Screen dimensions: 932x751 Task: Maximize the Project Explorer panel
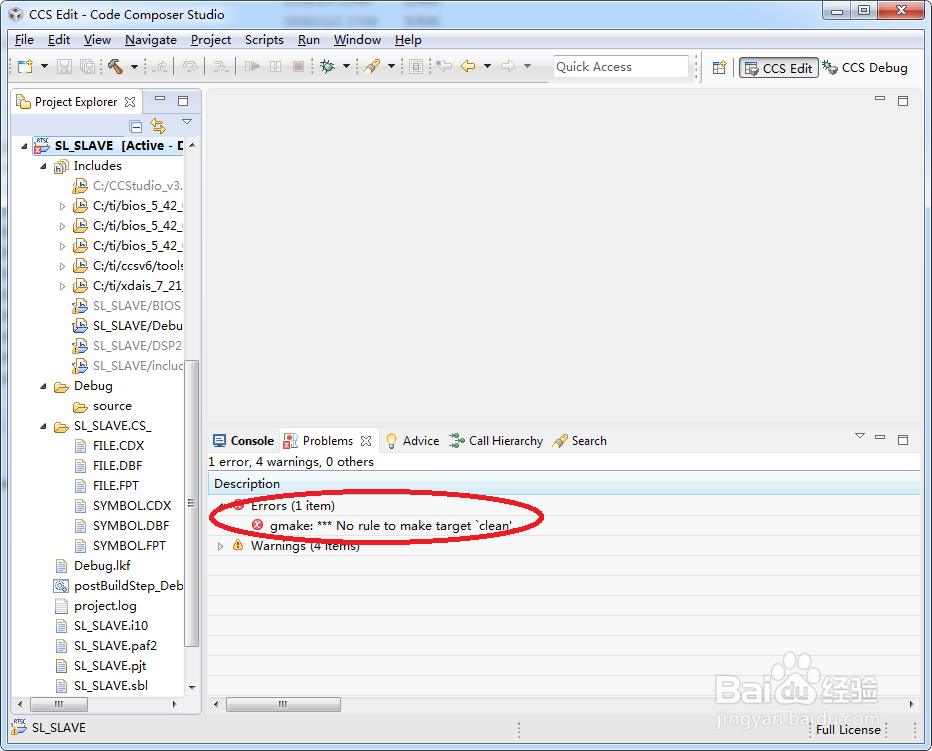coord(183,100)
